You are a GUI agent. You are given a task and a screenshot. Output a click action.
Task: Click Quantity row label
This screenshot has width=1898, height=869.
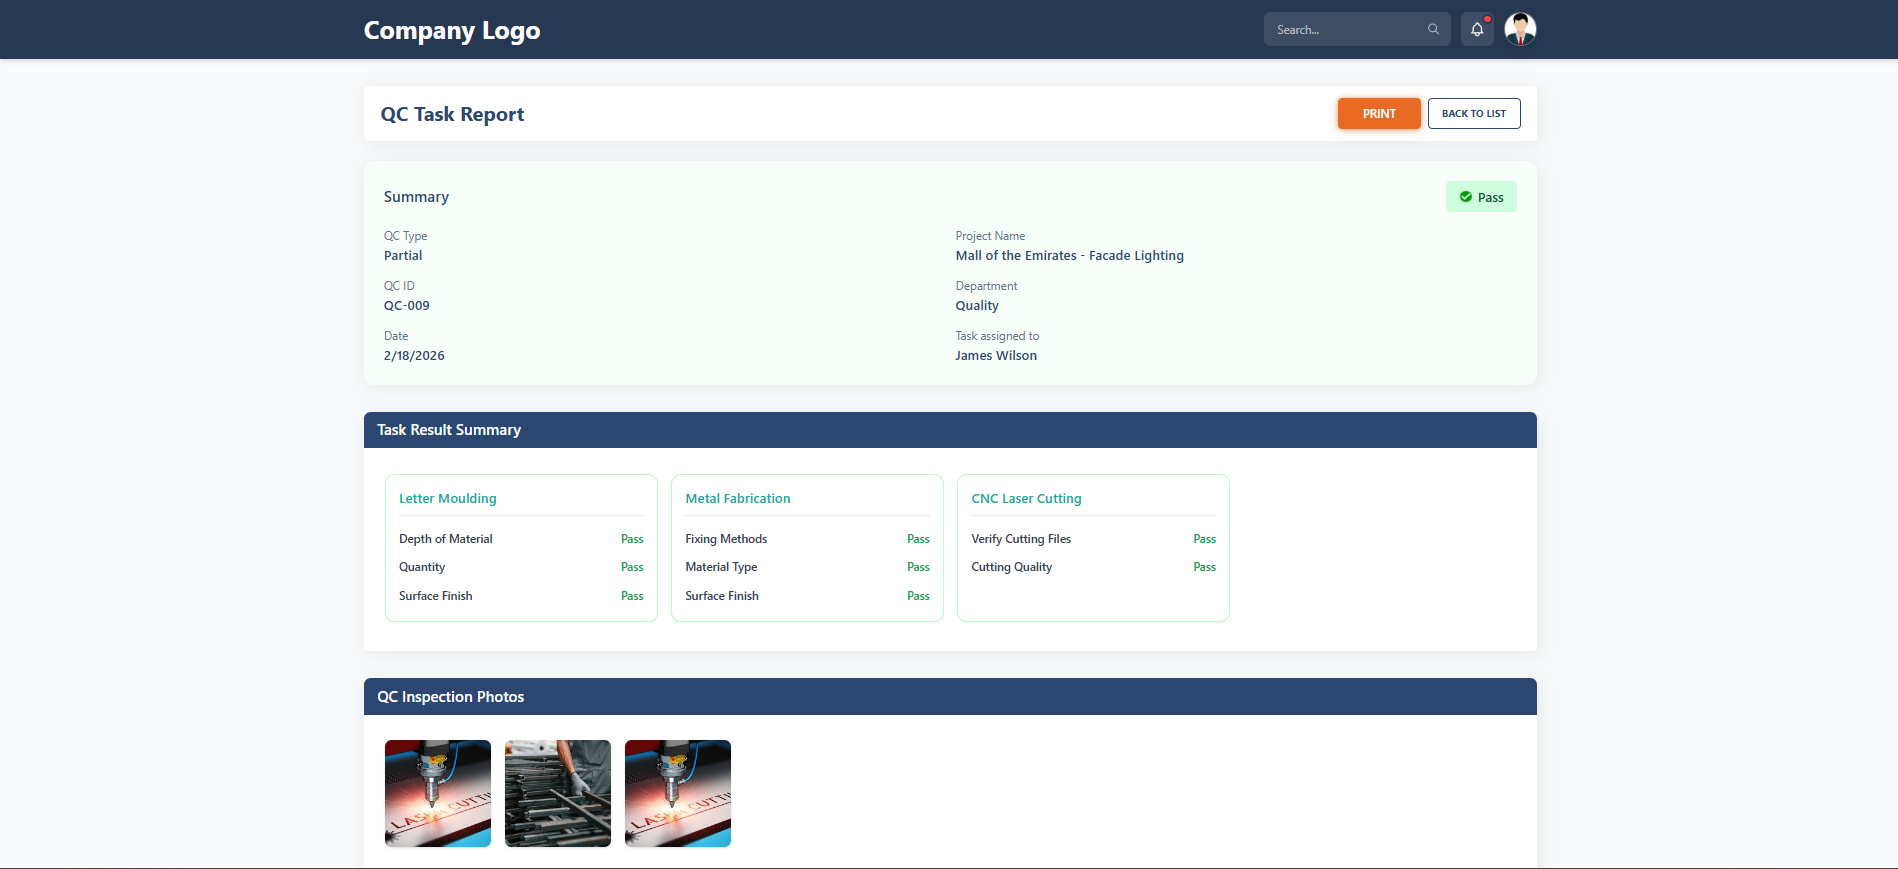[422, 567]
